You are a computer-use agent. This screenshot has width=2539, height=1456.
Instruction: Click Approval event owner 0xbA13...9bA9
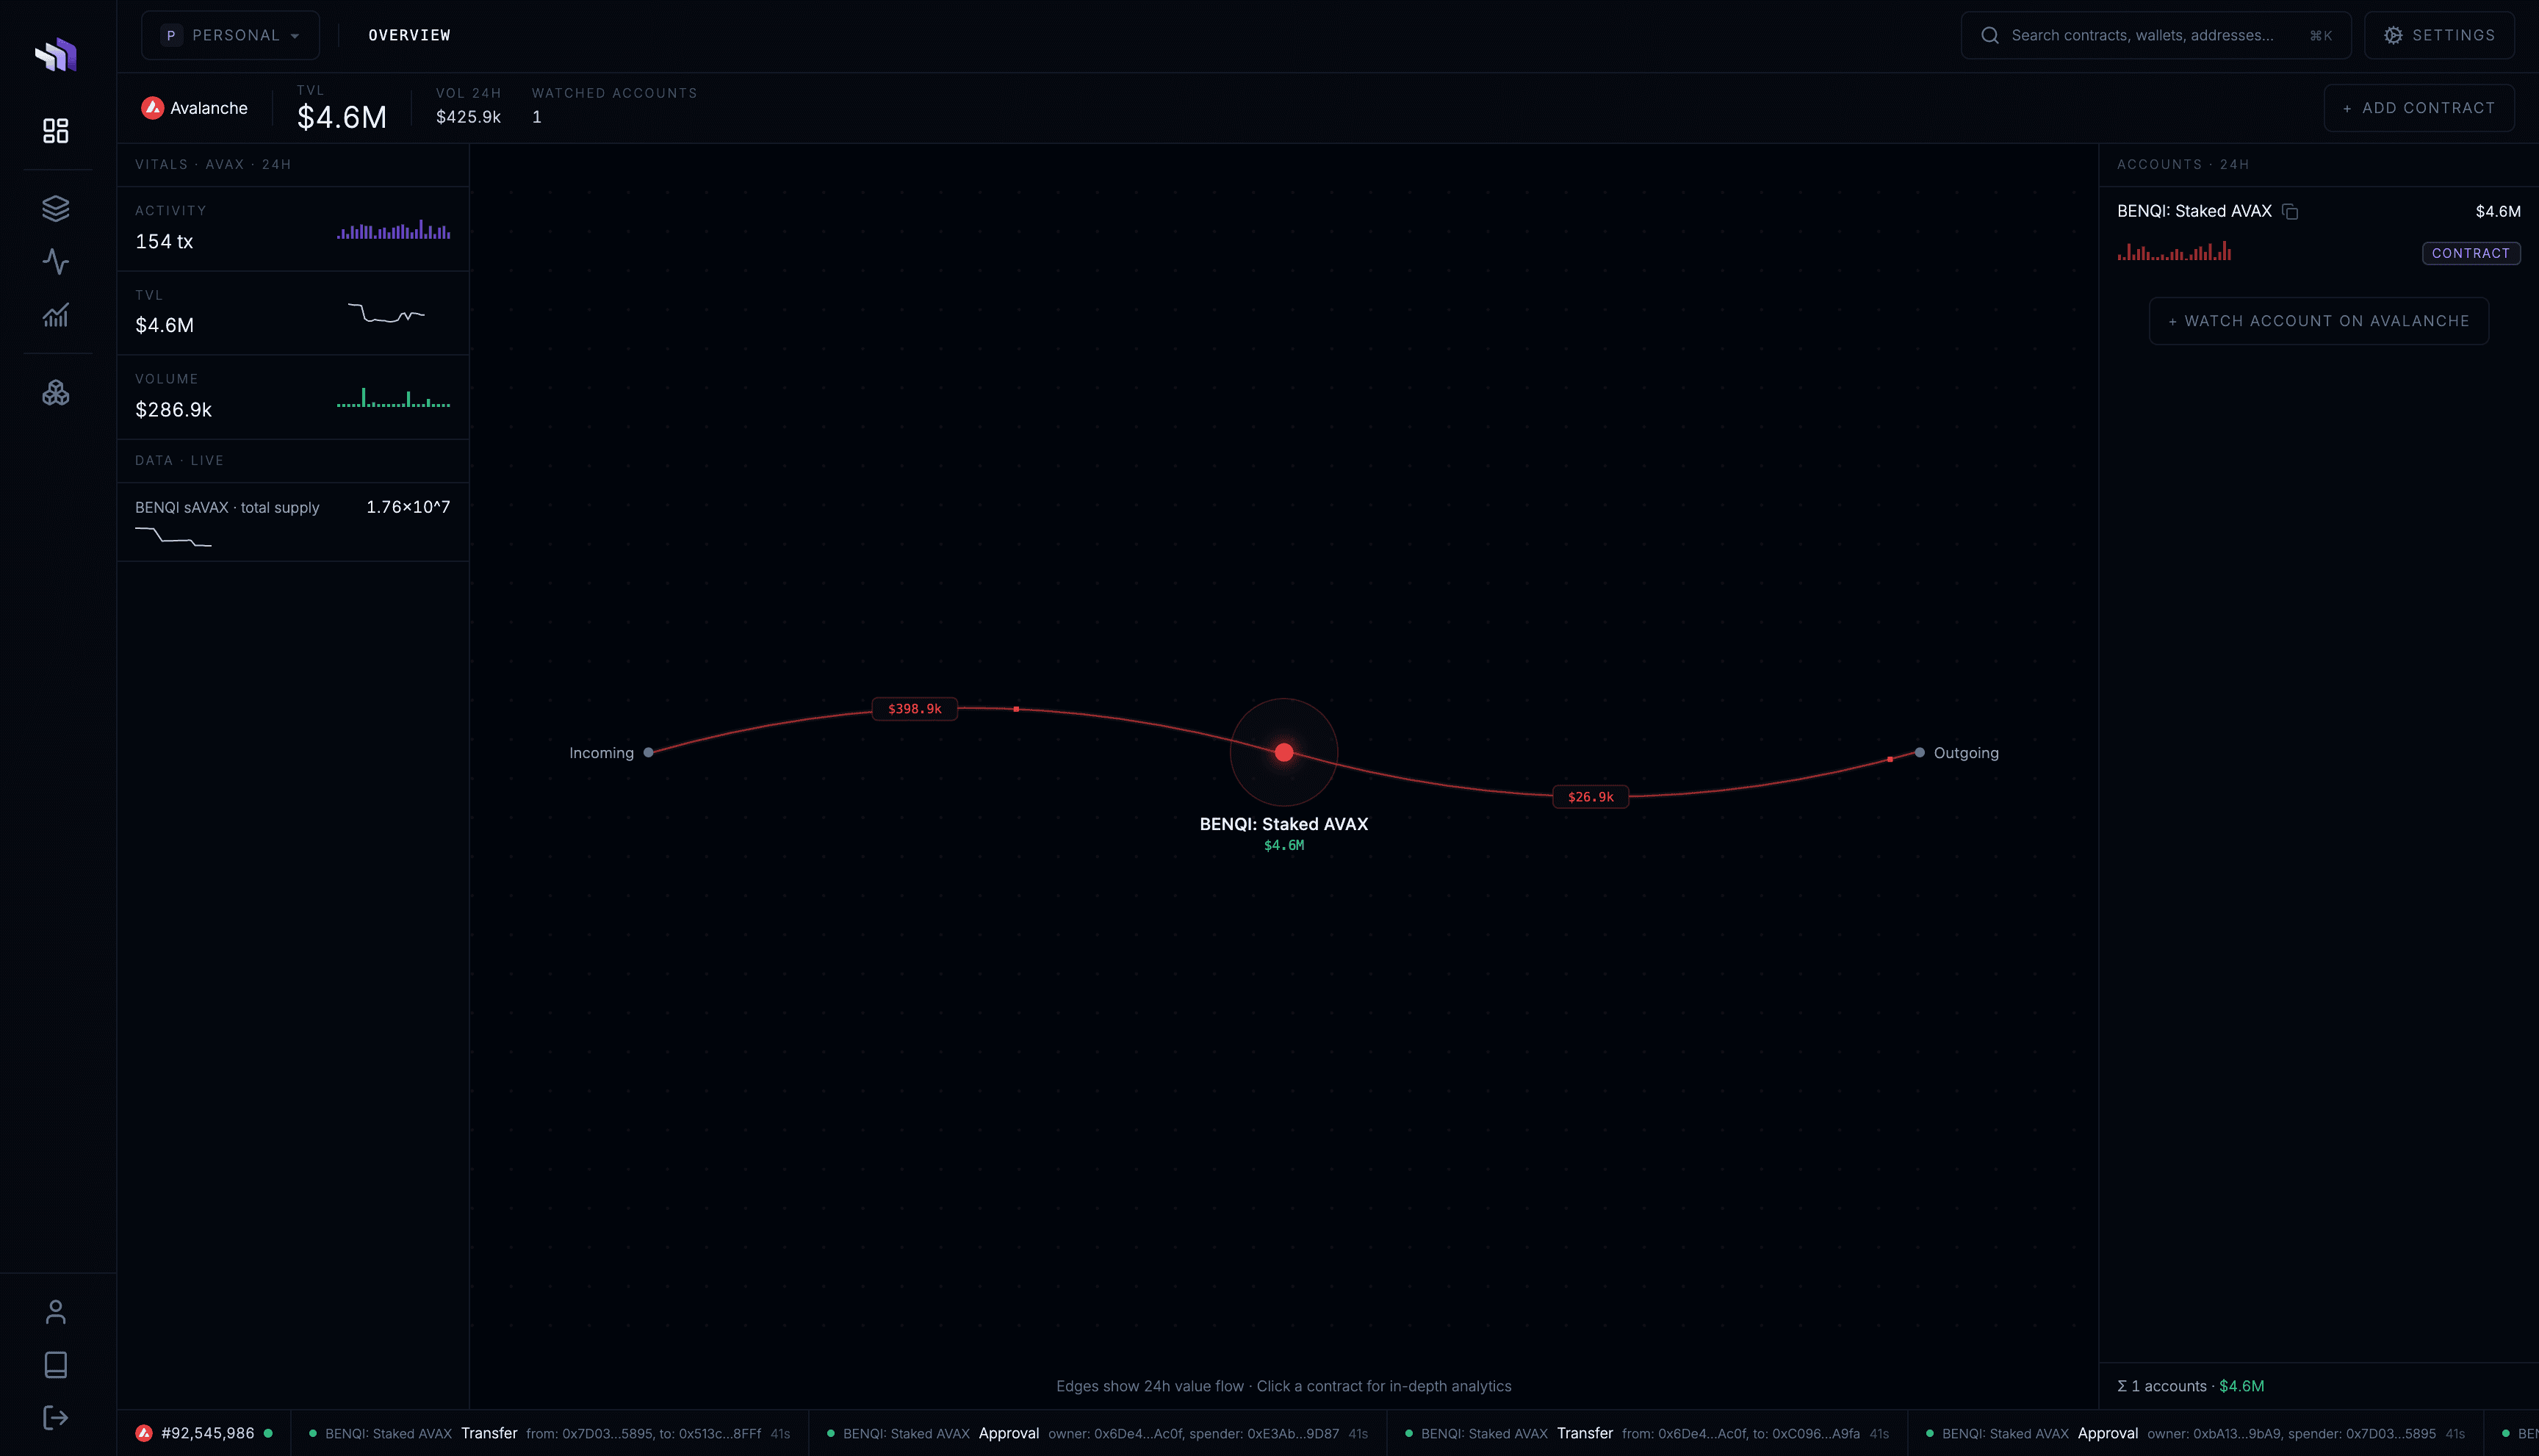click(x=2195, y=1433)
